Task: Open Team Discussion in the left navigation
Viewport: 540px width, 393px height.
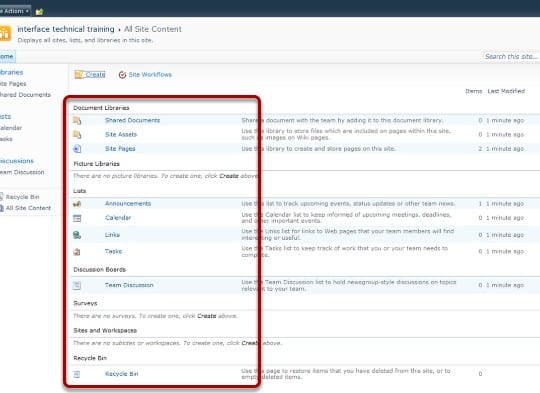Action: [22, 172]
